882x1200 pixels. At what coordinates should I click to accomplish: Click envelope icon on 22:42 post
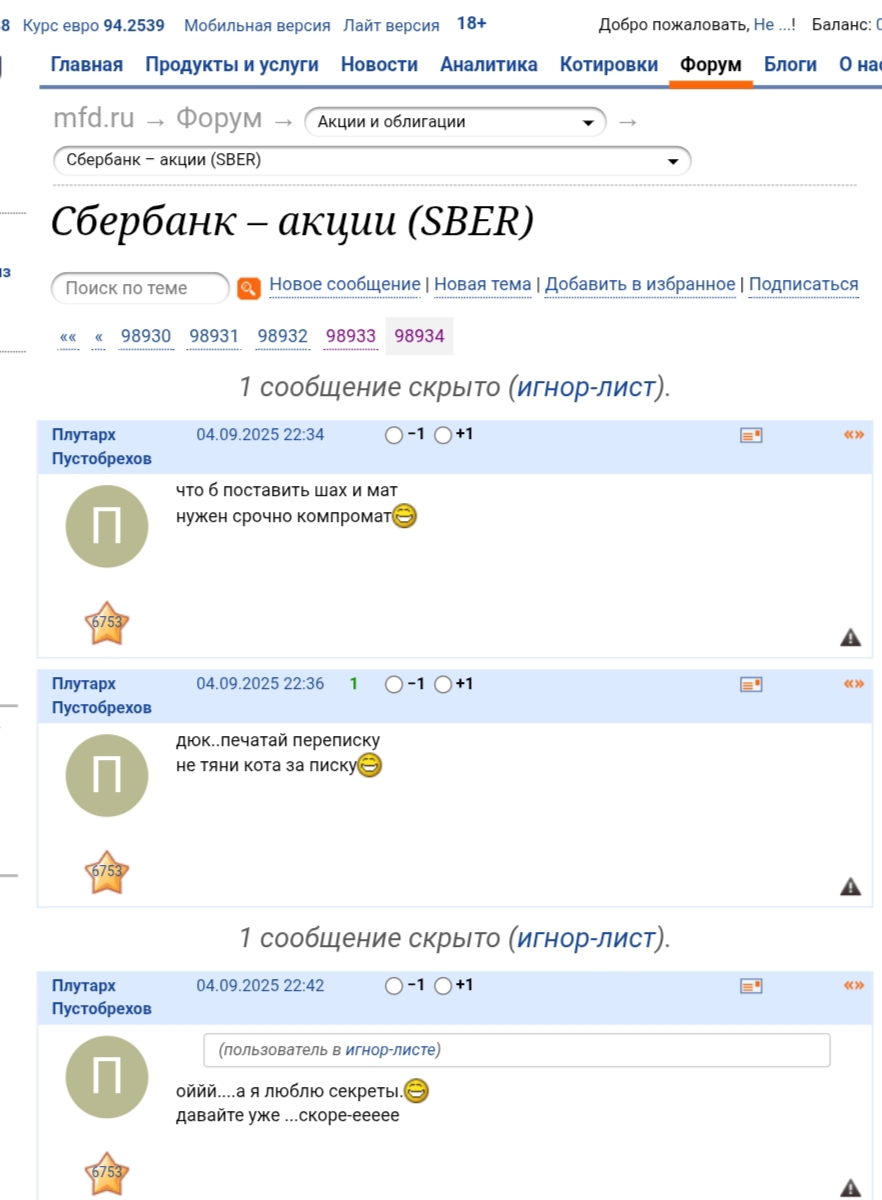pyautogui.click(x=751, y=986)
